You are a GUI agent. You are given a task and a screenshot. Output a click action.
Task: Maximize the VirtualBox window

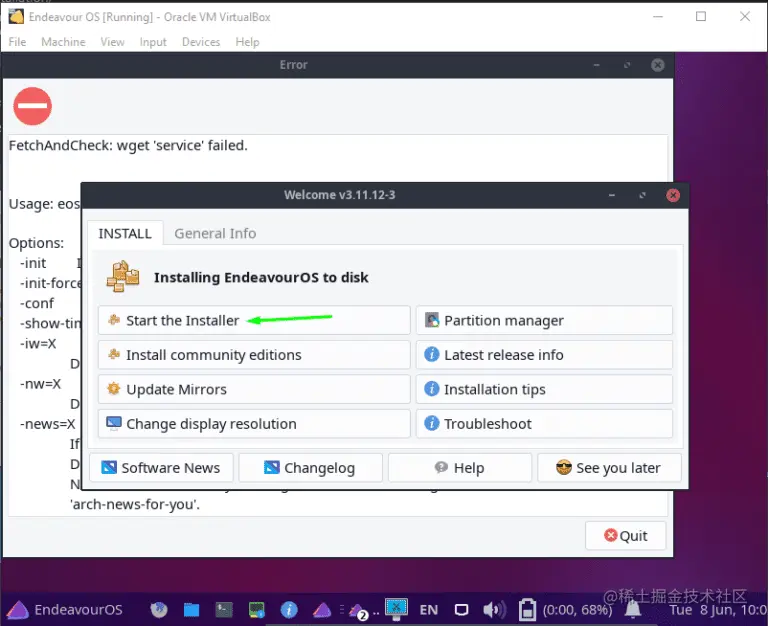(701, 17)
